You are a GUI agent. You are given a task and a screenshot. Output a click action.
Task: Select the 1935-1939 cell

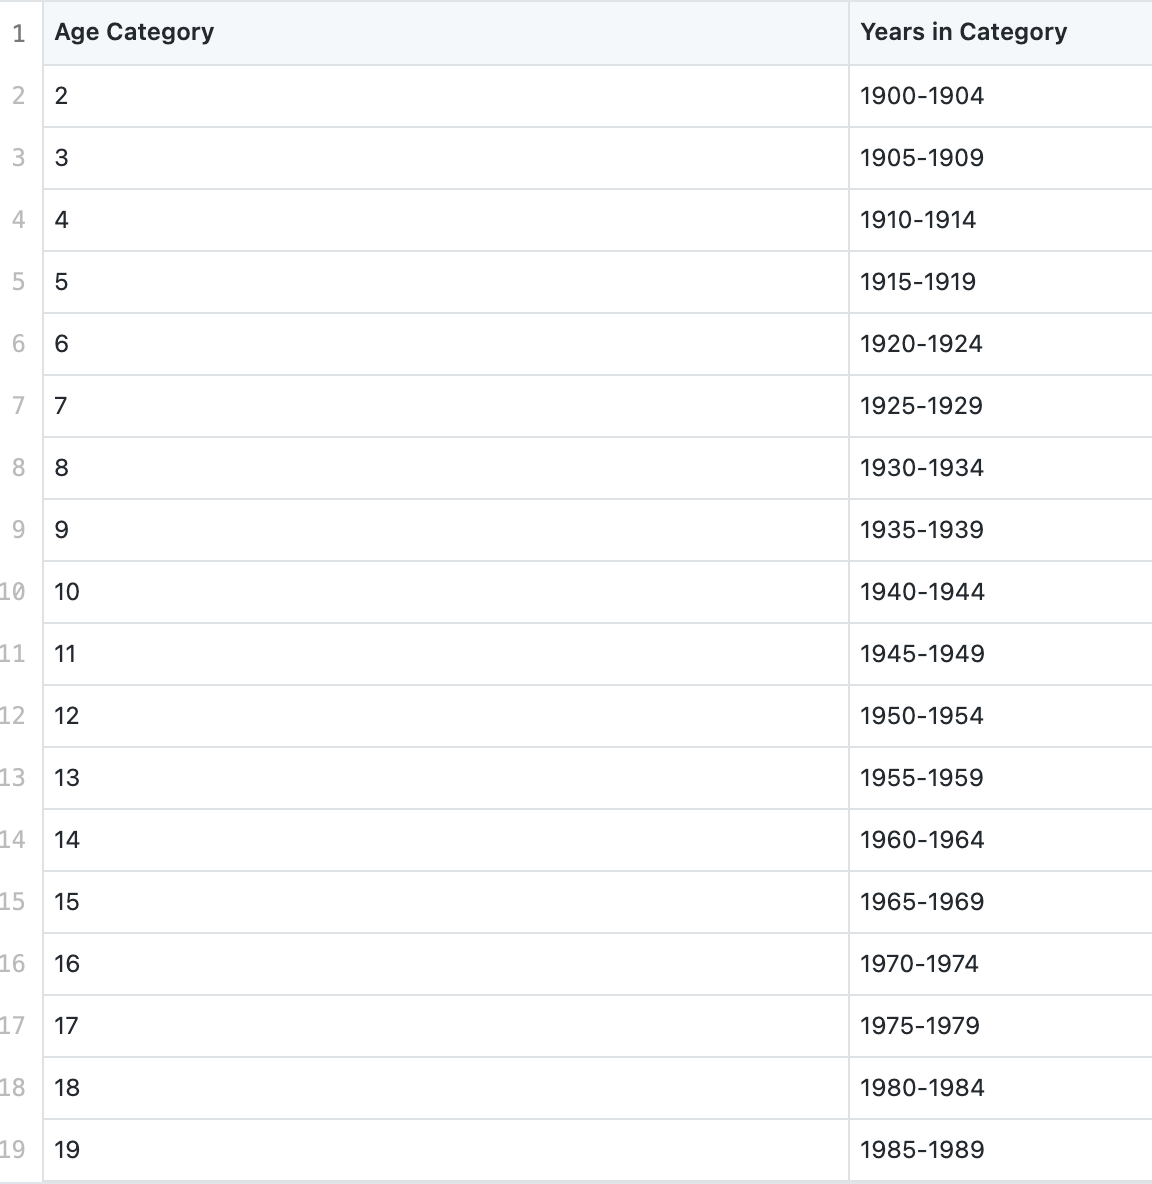pyautogui.click(x=921, y=530)
